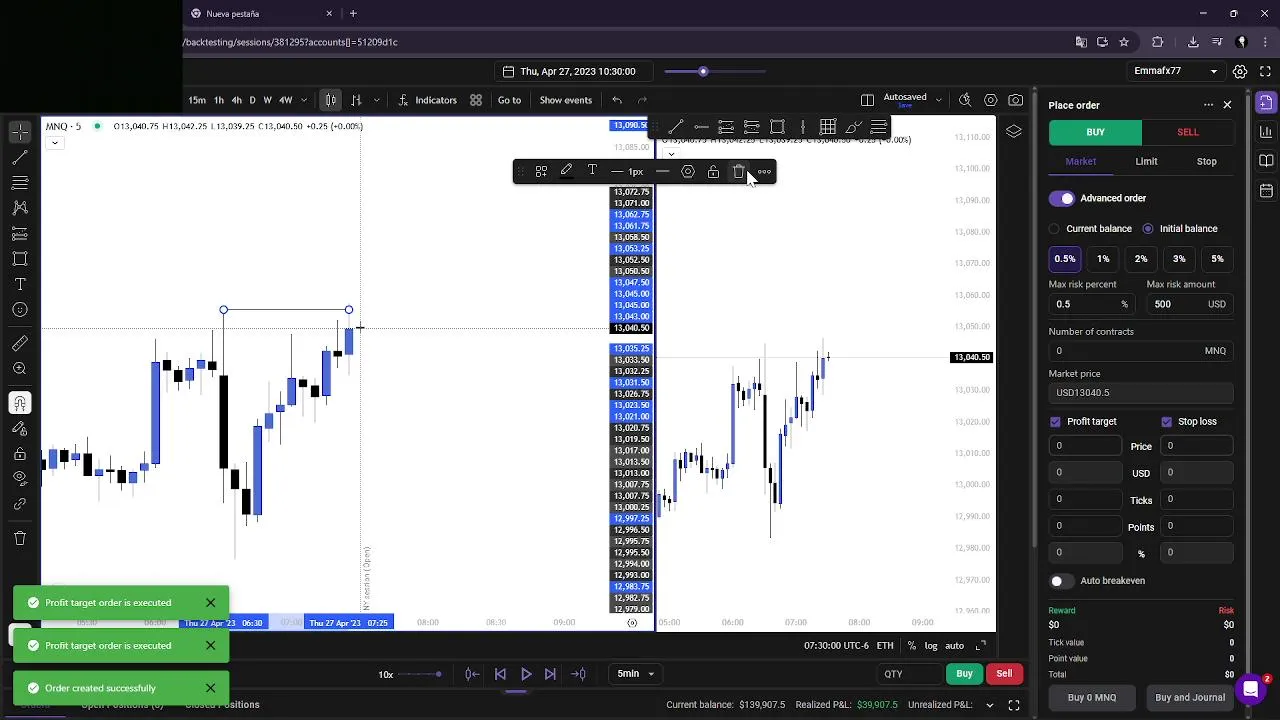Click the remove drawings trash icon in left toolbar
Image resolution: width=1280 pixels, height=720 pixels.
coord(20,538)
